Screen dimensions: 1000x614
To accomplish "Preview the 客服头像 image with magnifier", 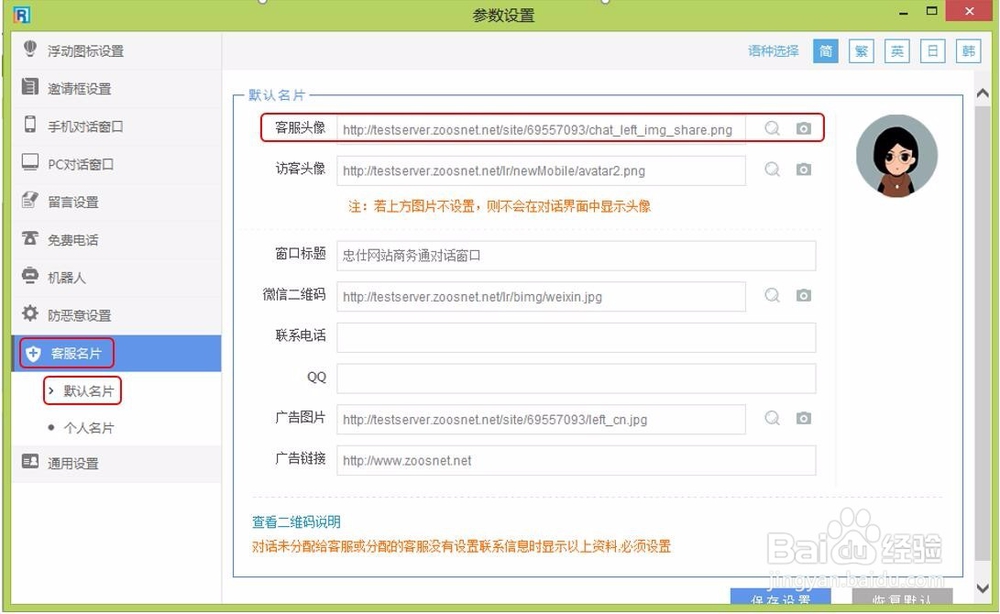I will pyautogui.click(x=772, y=128).
